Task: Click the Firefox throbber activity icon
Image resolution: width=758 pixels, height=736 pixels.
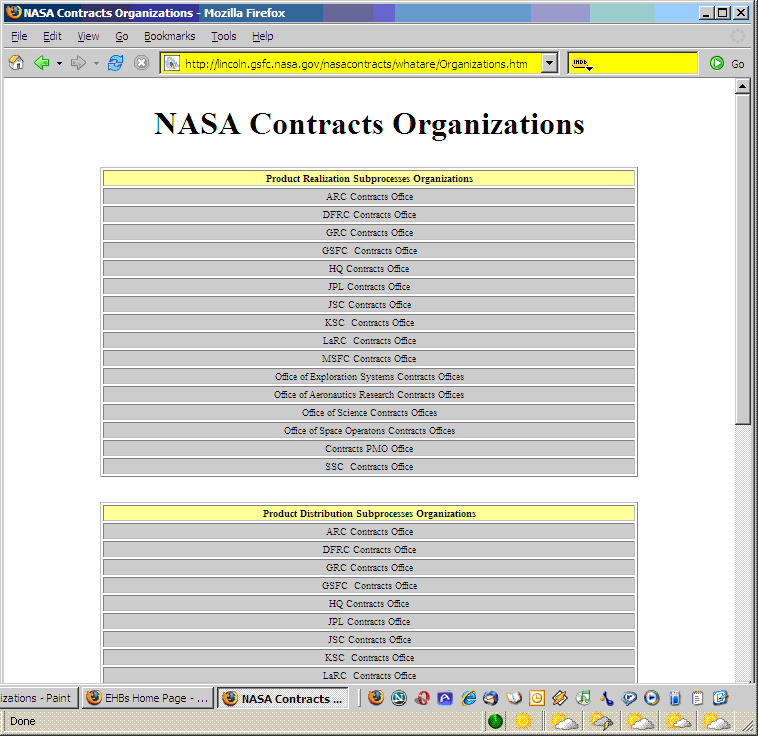Action: click(x=738, y=36)
